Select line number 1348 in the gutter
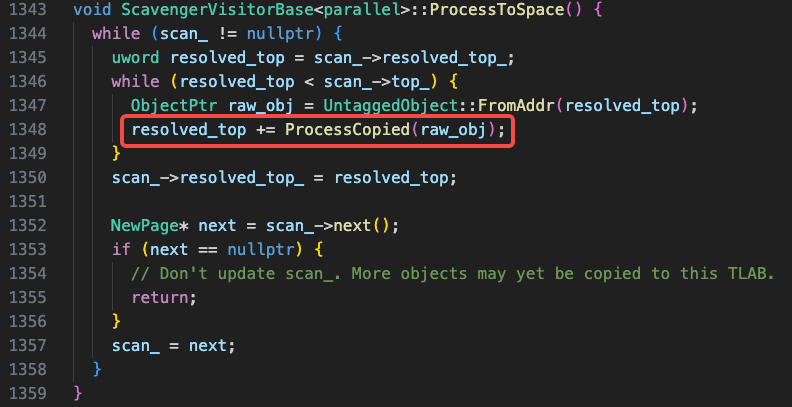The height and width of the screenshot is (407, 792). pos(28,130)
